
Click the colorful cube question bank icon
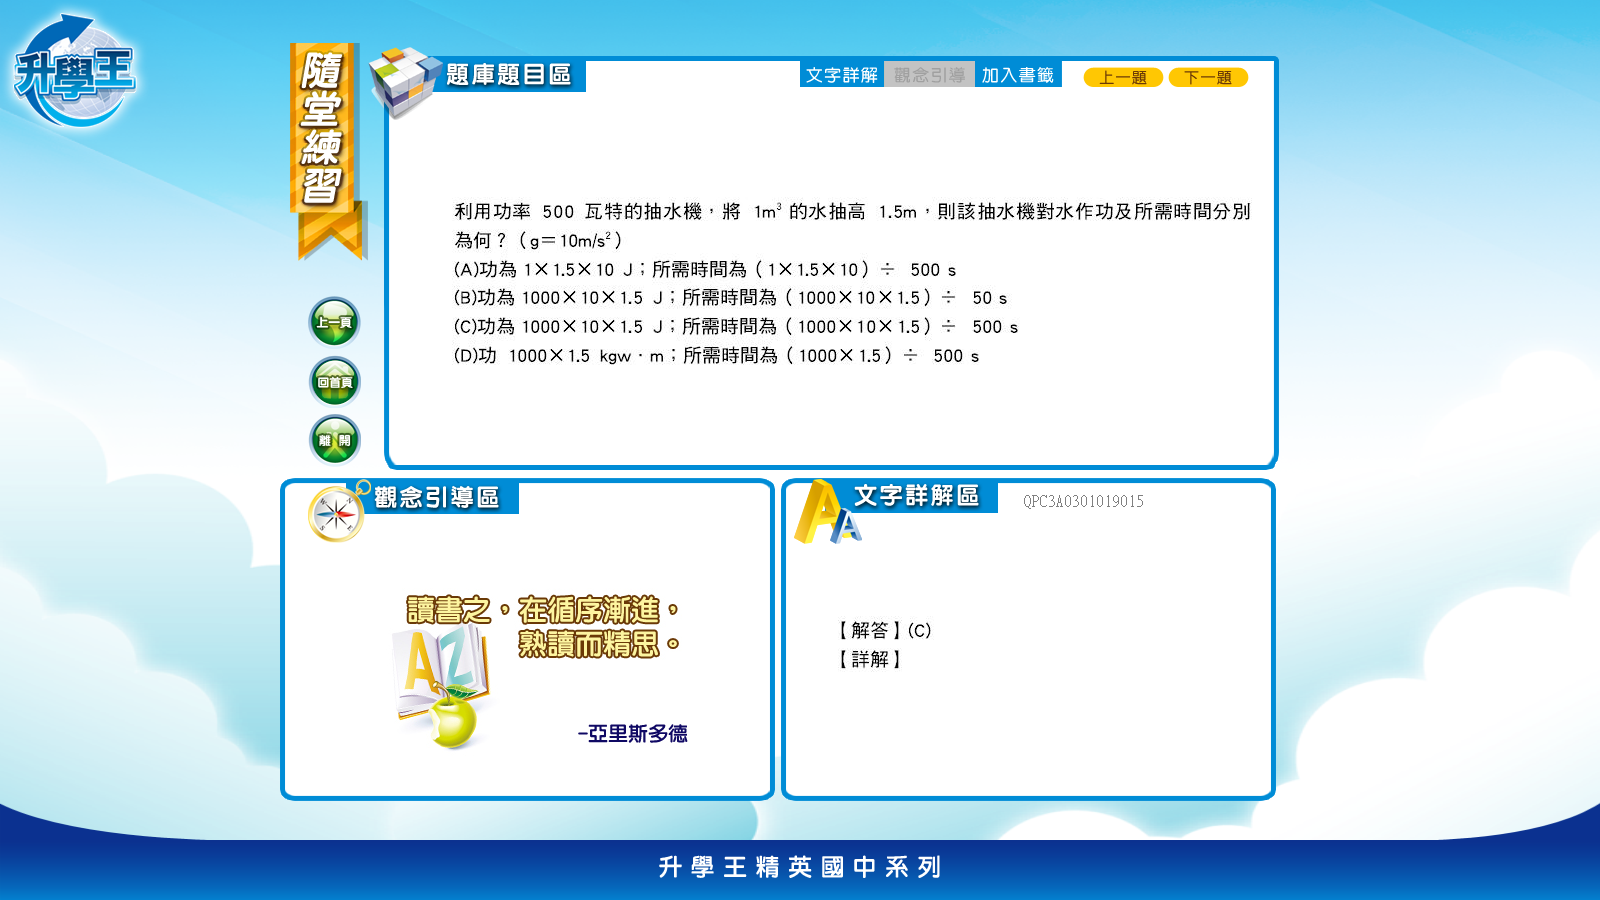pos(402,80)
